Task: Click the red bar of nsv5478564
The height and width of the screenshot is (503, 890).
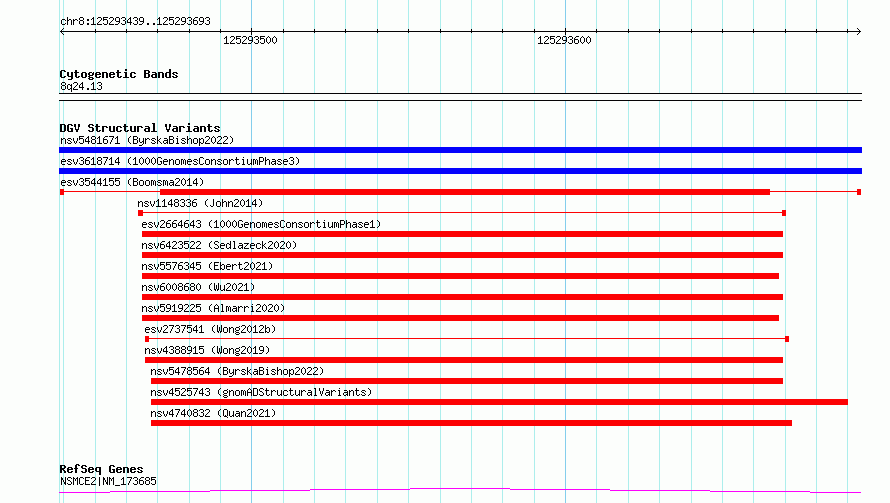Action: [x=467, y=381]
